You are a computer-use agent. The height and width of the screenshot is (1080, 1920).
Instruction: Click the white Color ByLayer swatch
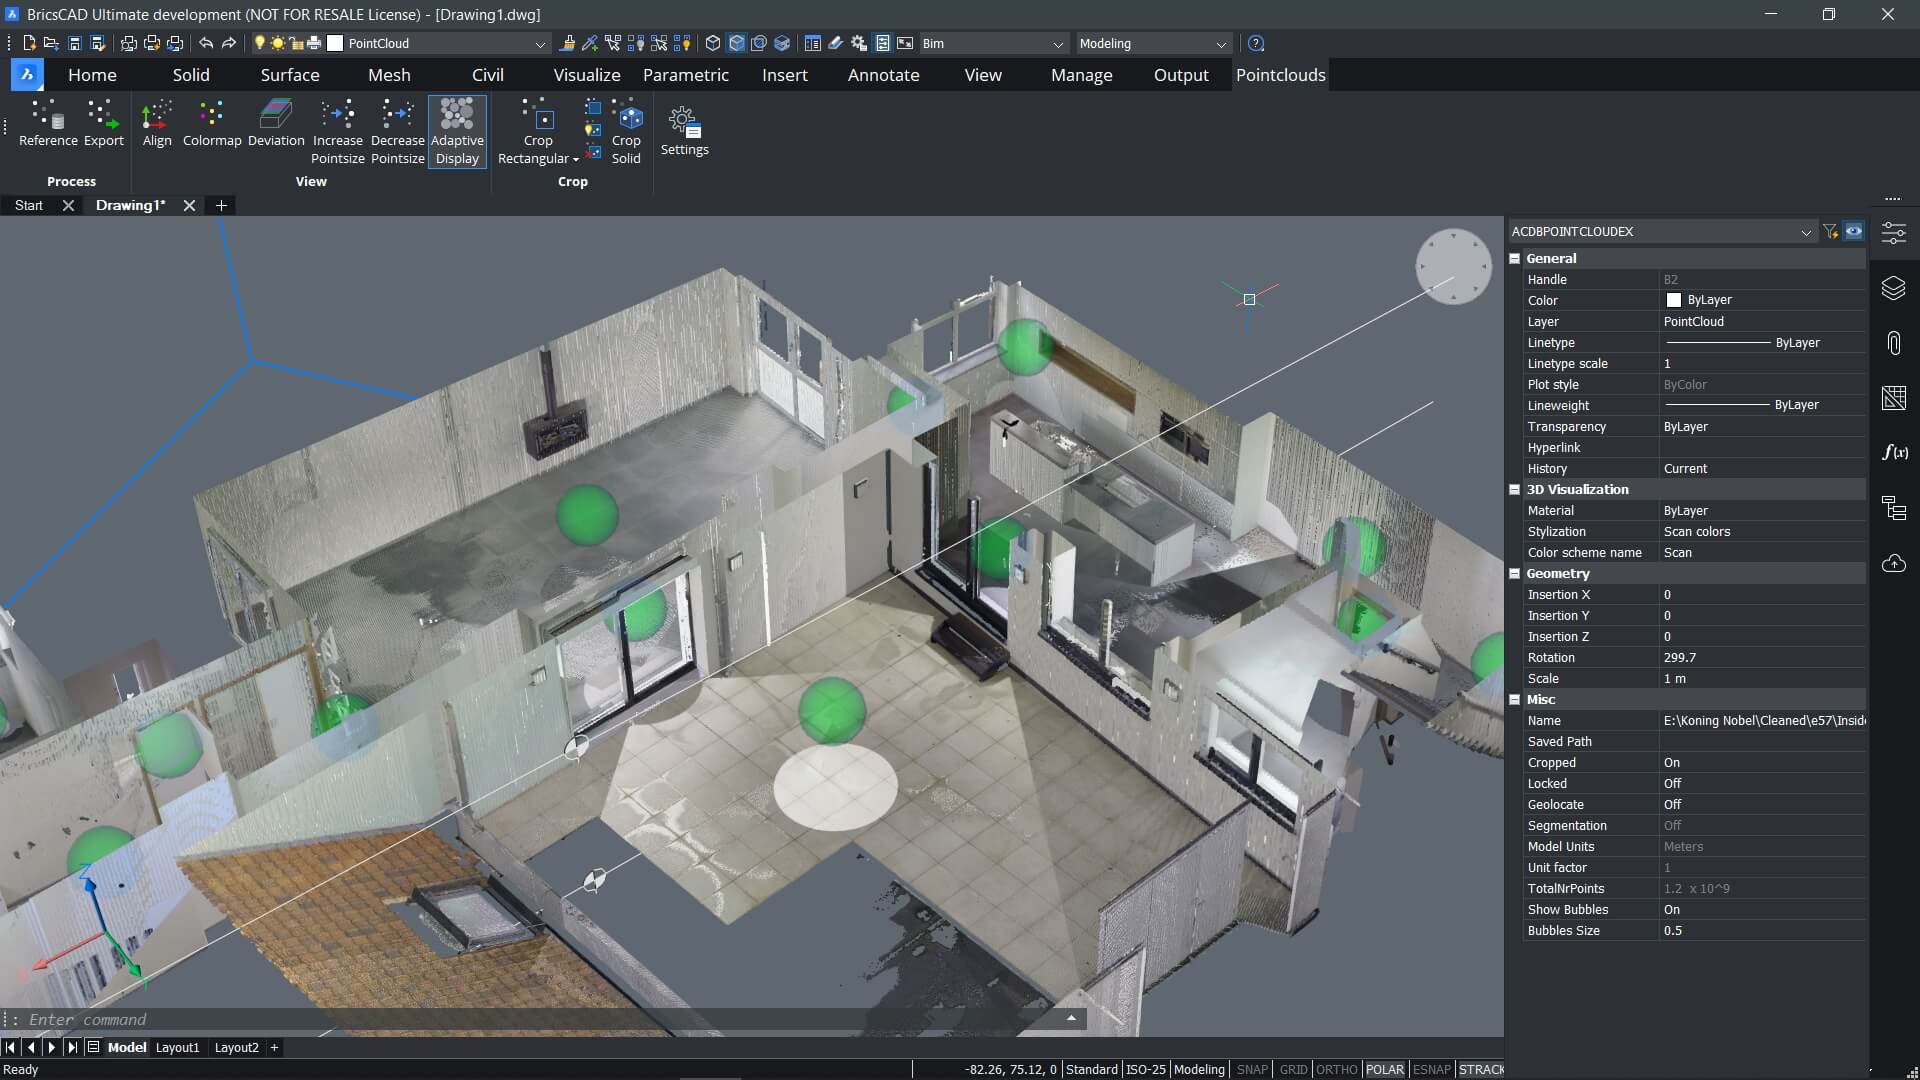(1673, 300)
